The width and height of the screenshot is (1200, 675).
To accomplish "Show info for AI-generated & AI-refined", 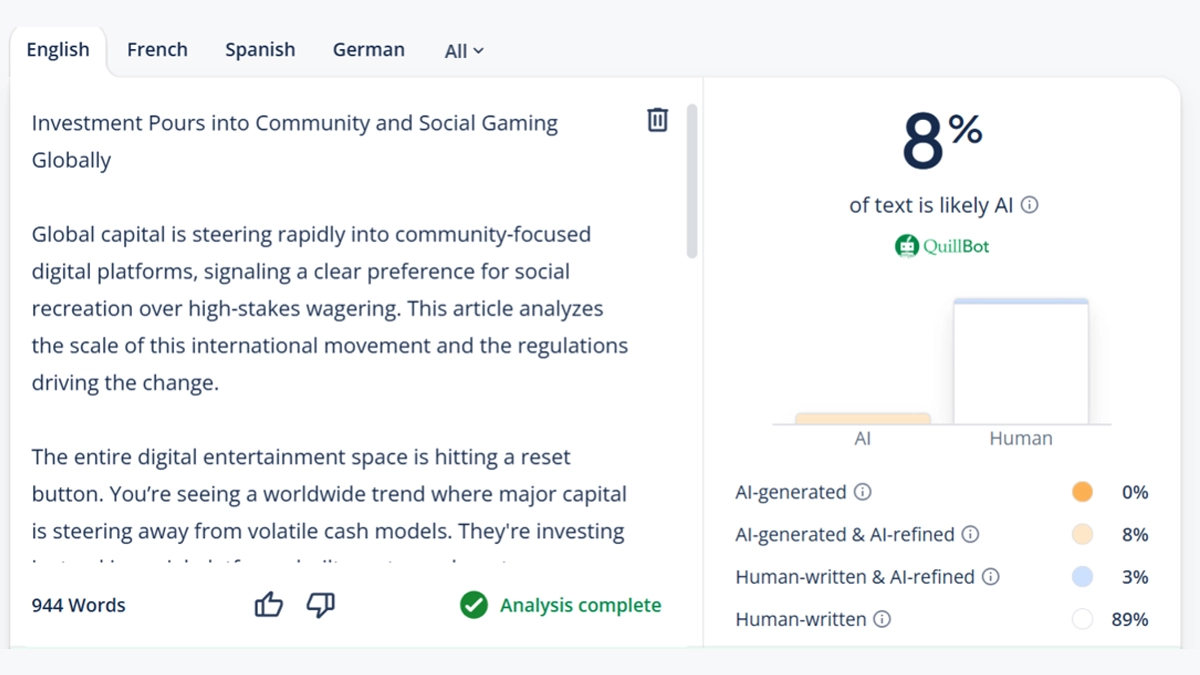I will (x=970, y=534).
